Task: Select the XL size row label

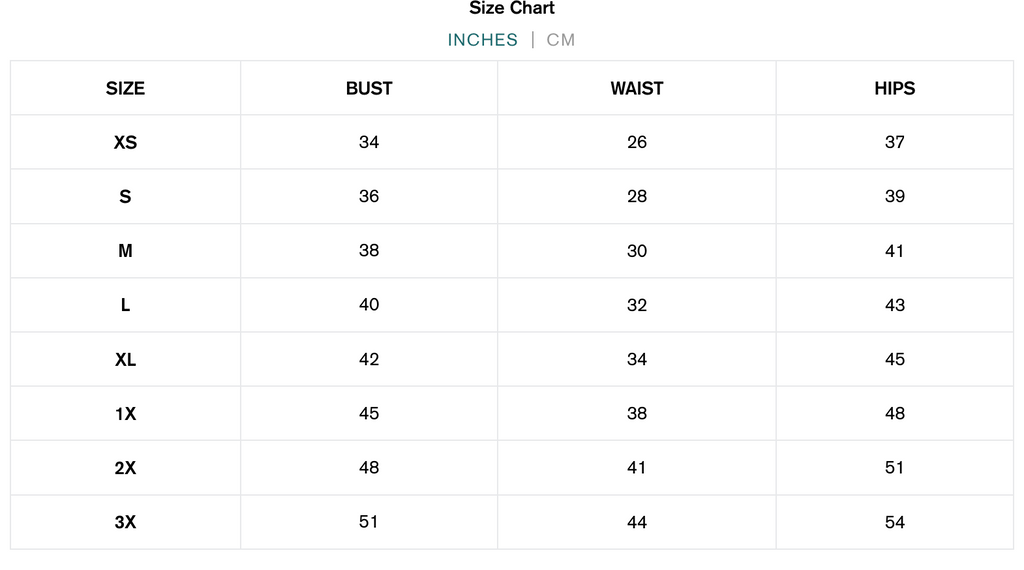Action: (125, 360)
